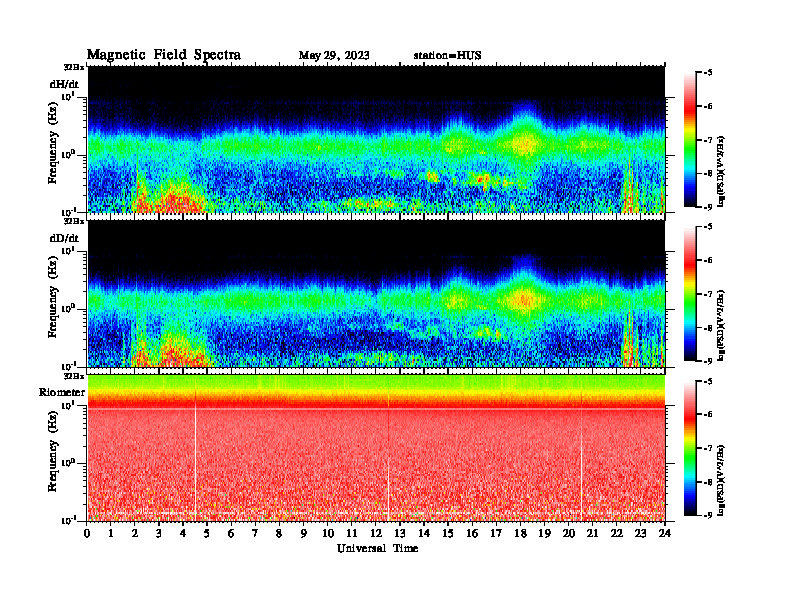Click the "-6" value on the Riometer color bar
792x612 pixels.
[x=707, y=415]
